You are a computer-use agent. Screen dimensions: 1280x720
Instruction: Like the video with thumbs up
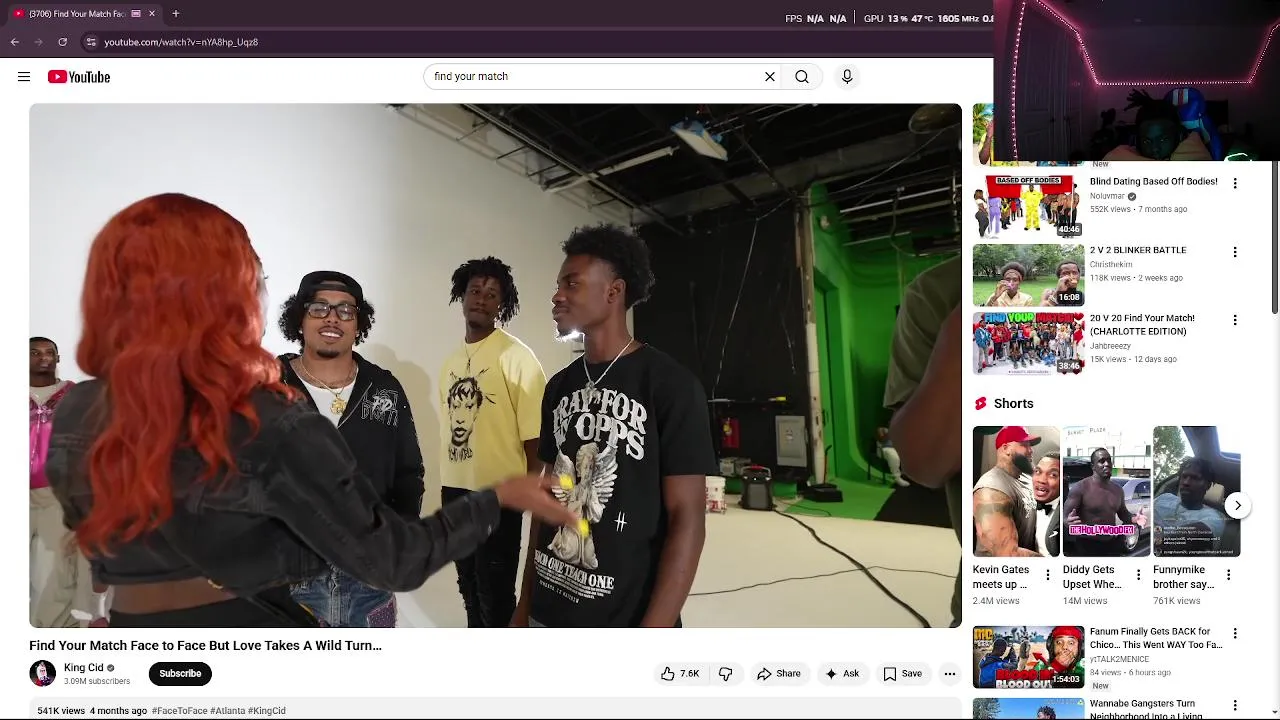pyautogui.click(x=680, y=674)
